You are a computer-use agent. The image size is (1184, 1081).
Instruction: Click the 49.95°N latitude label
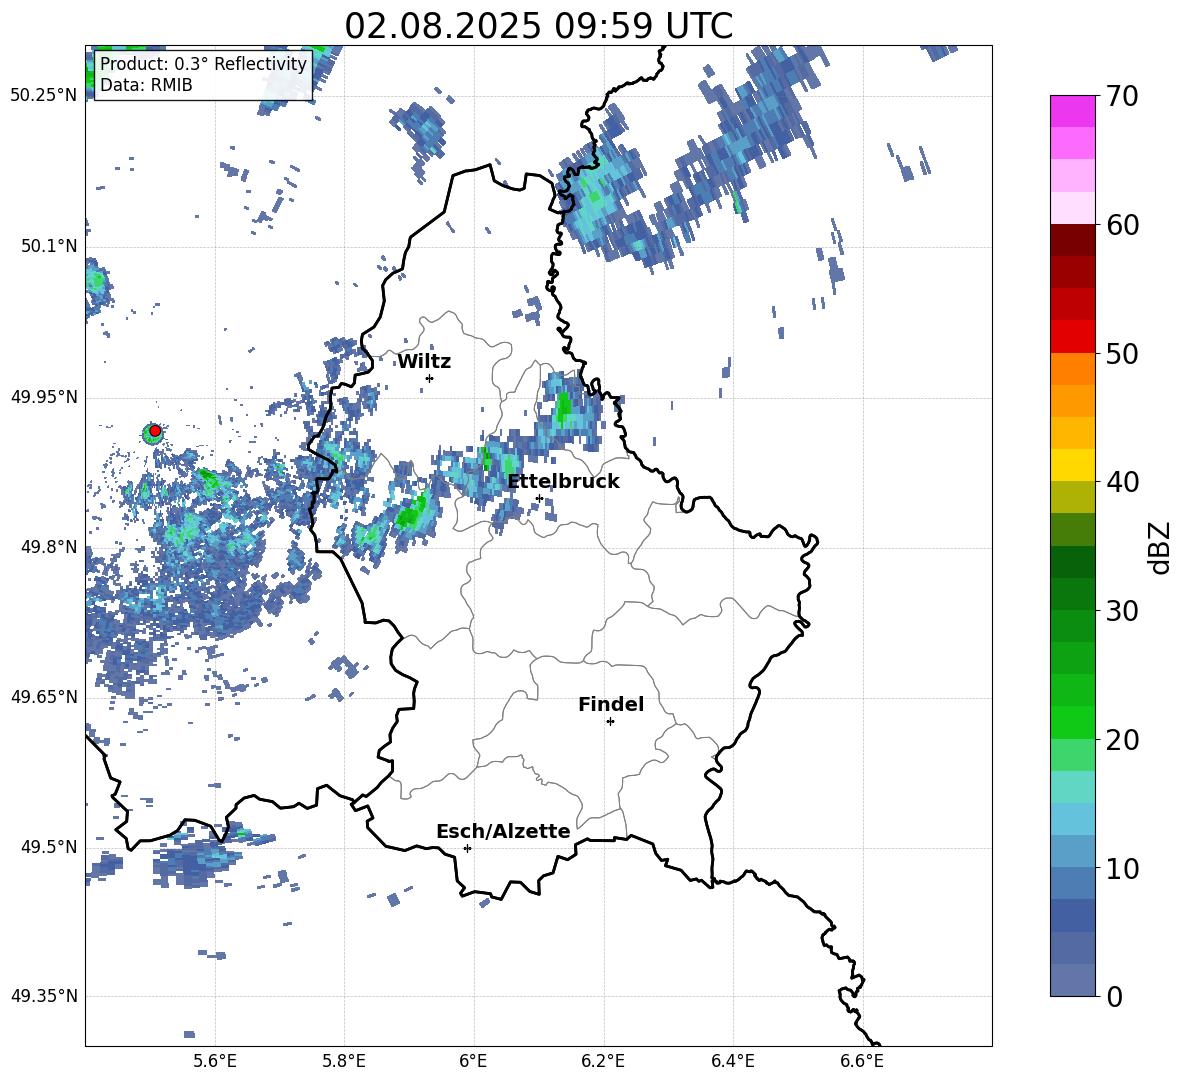(45, 396)
